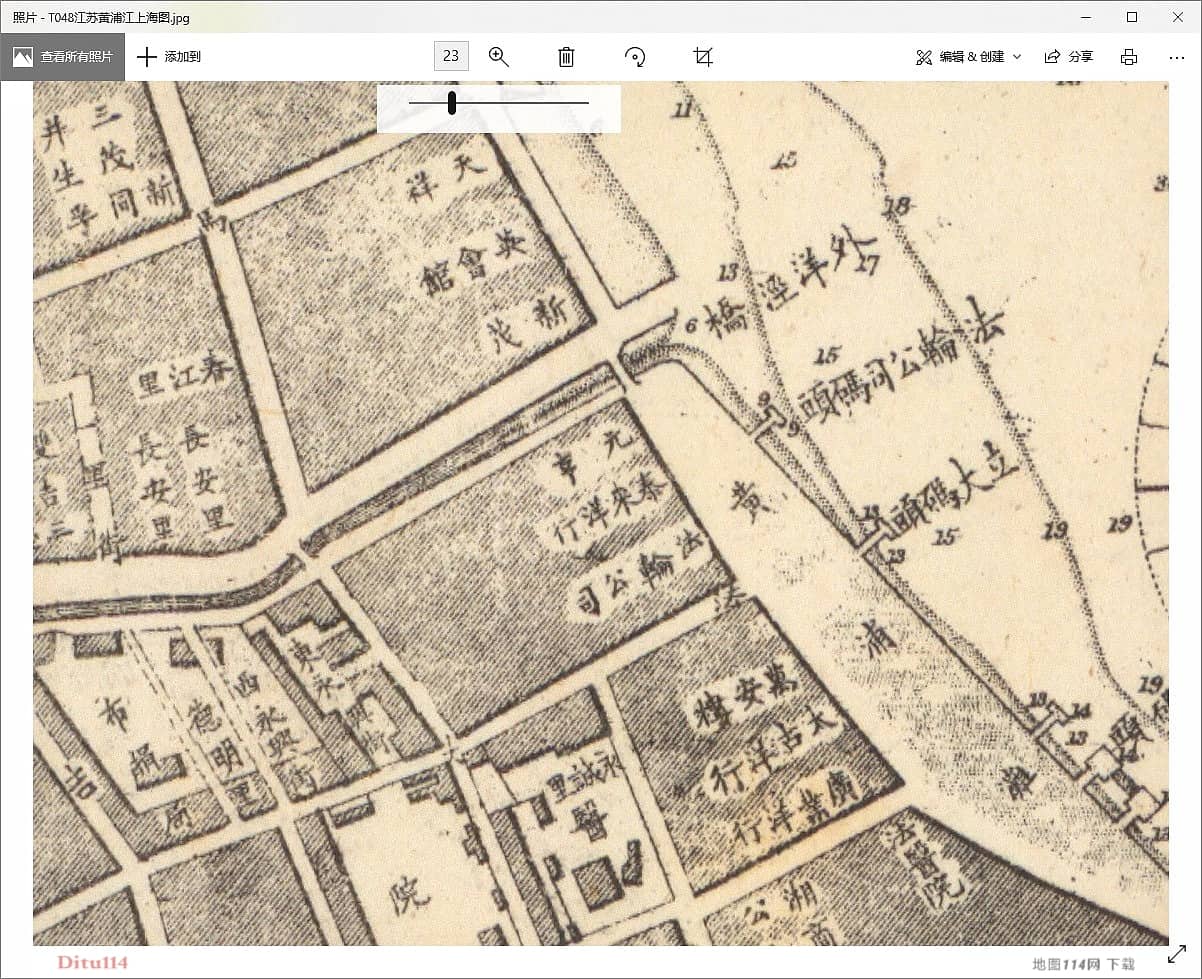The height and width of the screenshot is (979, 1202).
Task: Expand the 编辑 & 创建 dropdown
Action: pyautogui.click(x=968, y=57)
